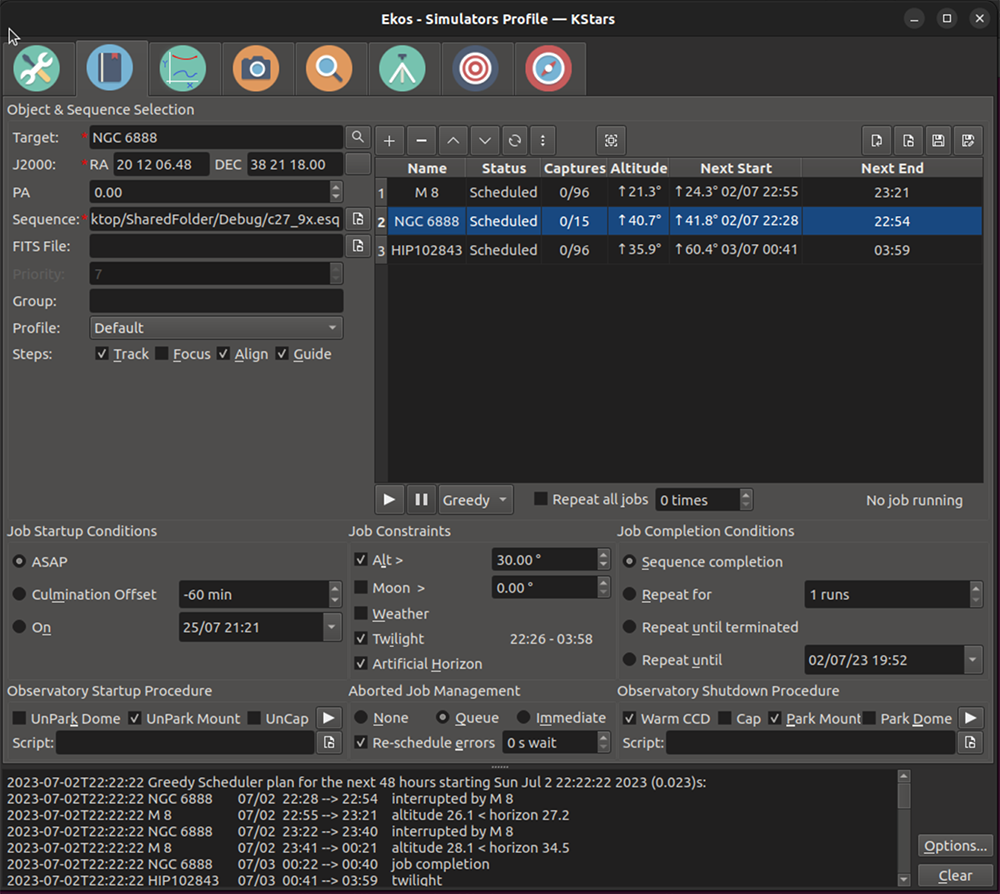Move the selected job up

coord(453,140)
